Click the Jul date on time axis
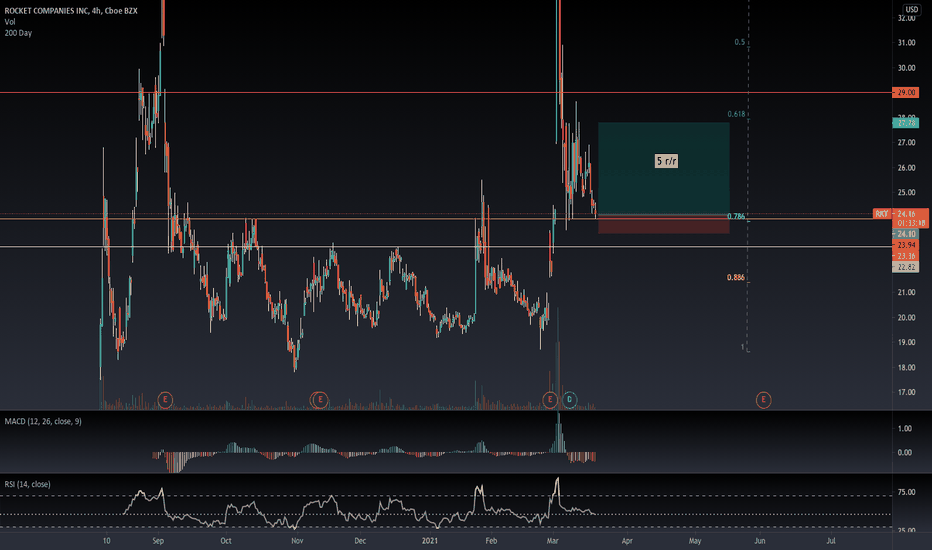932x550 pixels. pyautogui.click(x=831, y=541)
